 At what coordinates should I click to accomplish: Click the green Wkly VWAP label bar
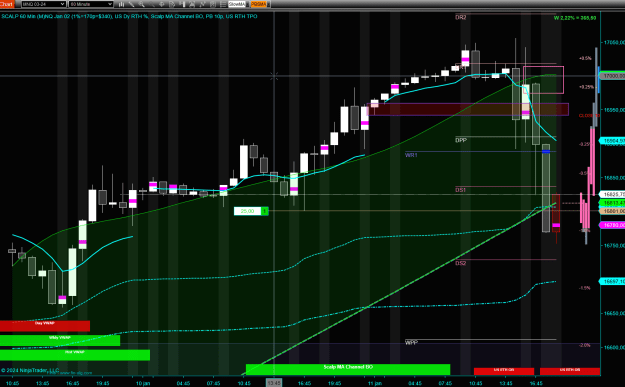click(60, 340)
